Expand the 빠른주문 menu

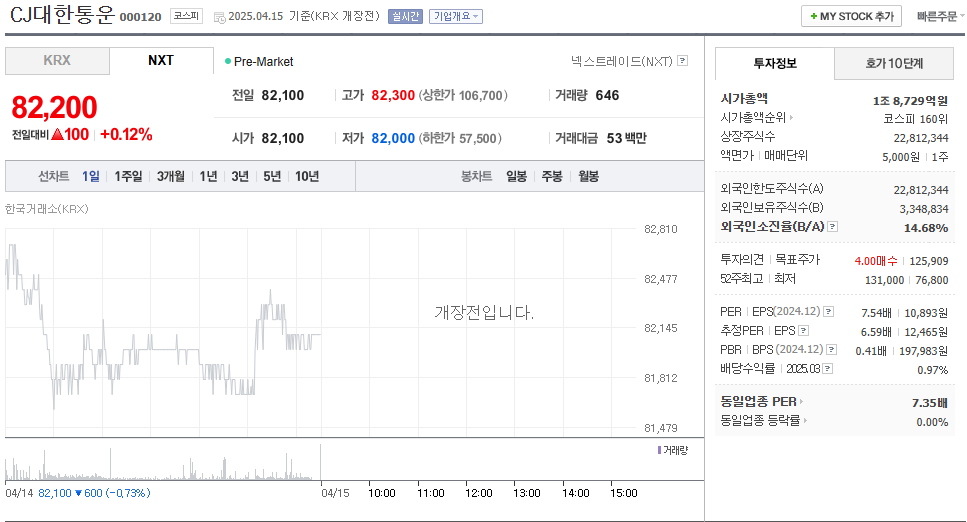pyautogui.click(x=940, y=17)
